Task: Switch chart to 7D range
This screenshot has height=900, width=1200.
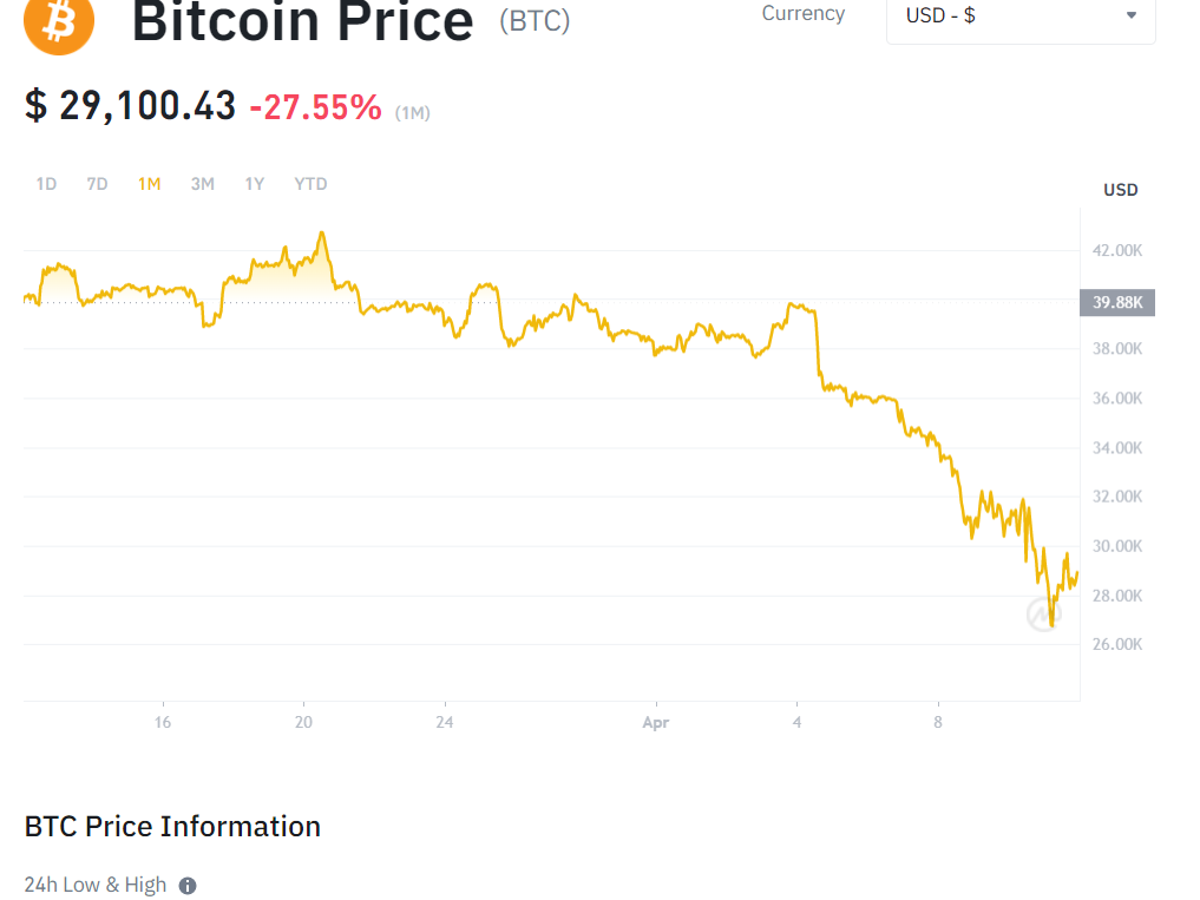Action: pyautogui.click(x=97, y=184)
